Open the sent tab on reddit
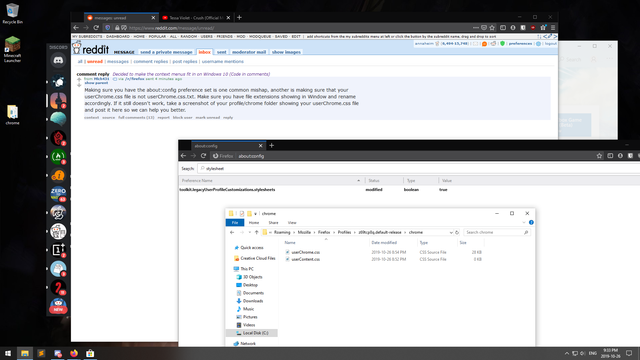640x360 pixels. point(221,52)
